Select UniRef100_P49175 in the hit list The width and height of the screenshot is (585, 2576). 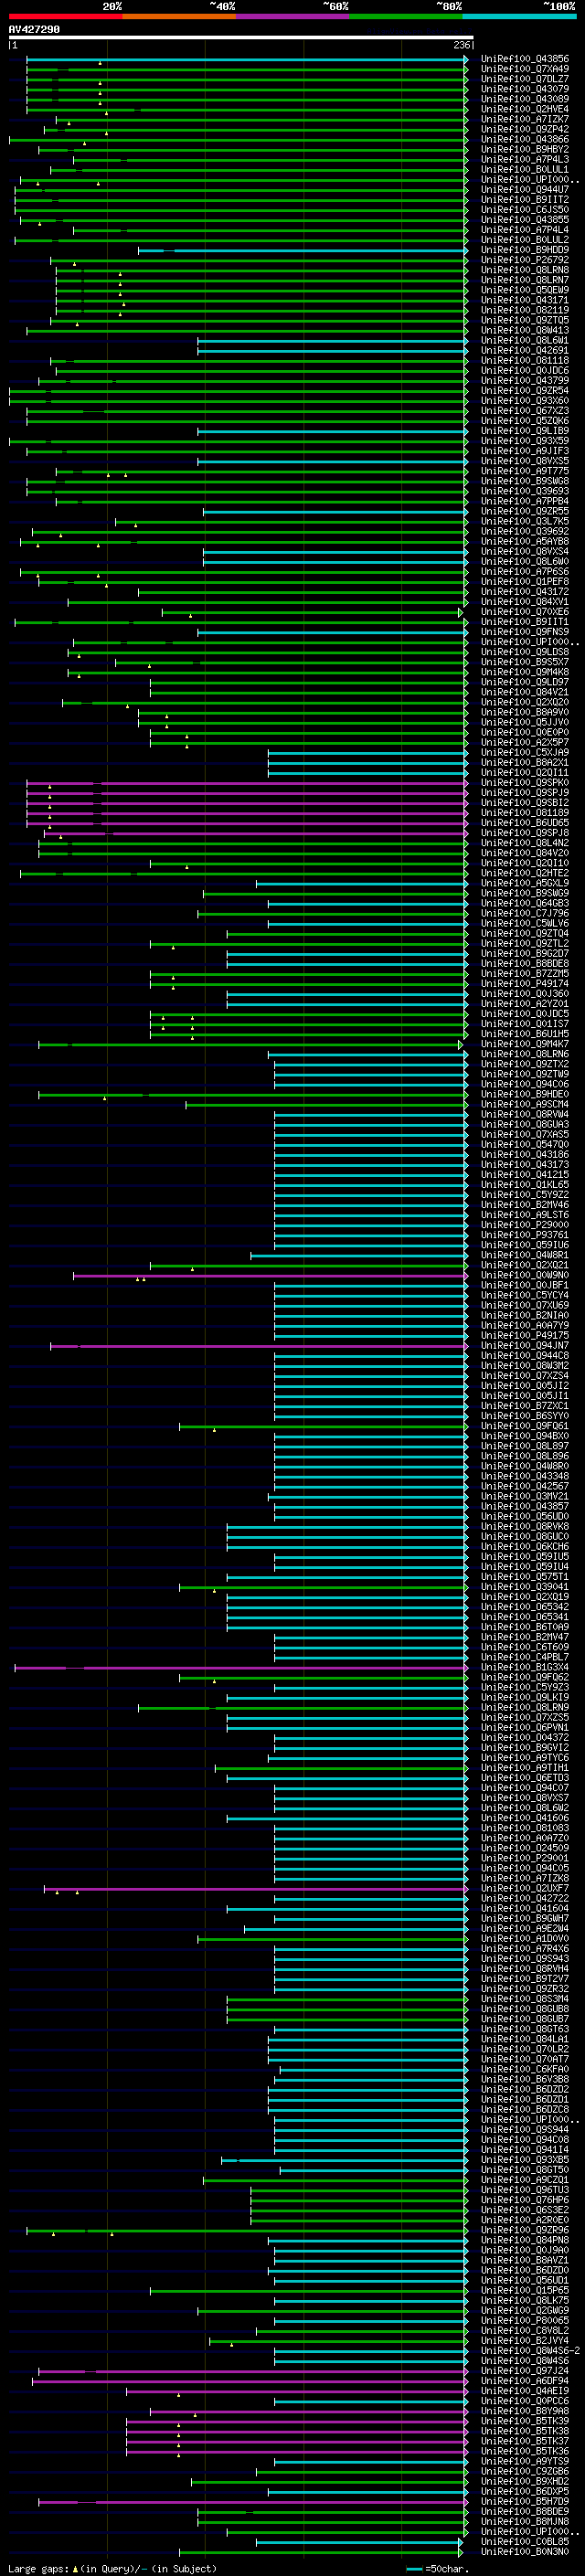(524, 1336)
